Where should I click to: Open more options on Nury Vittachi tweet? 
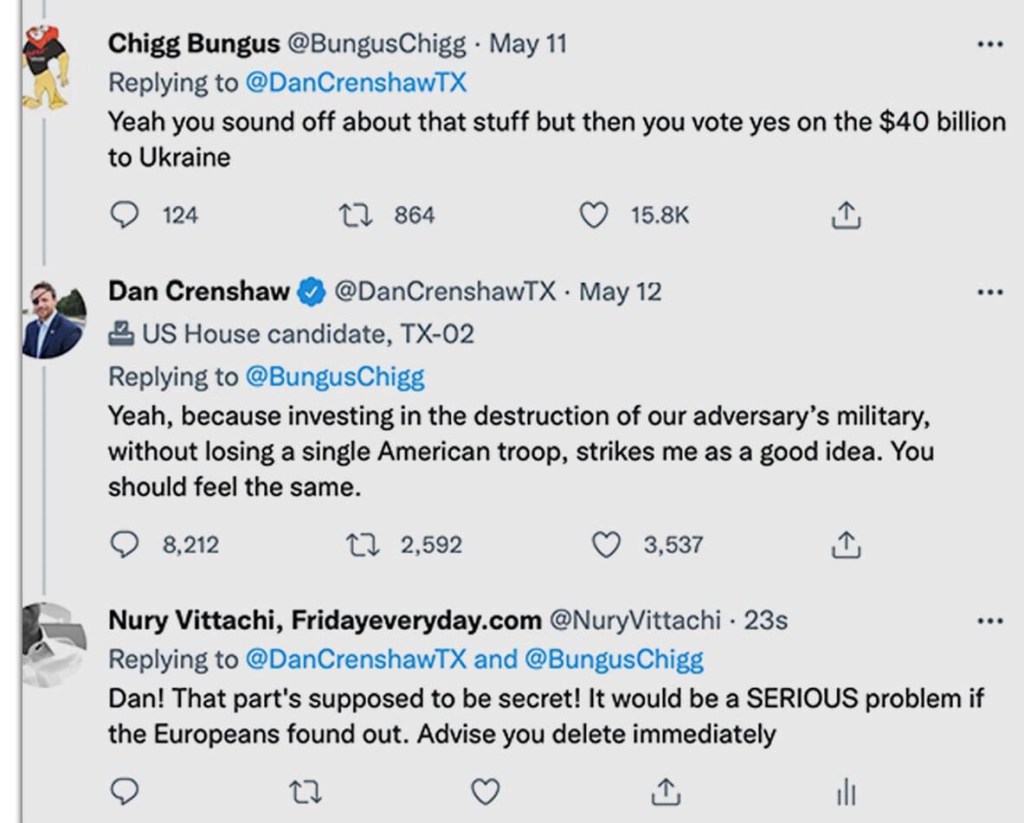pyautogui.click(x=989, y=621)
